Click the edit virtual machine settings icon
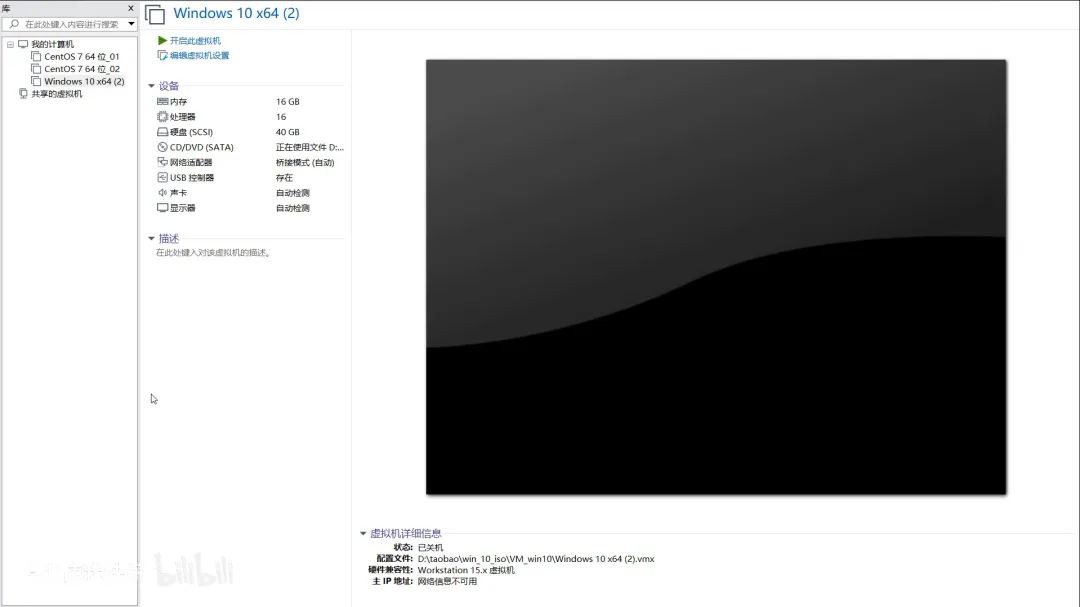1080x607 pixels. 163,55
